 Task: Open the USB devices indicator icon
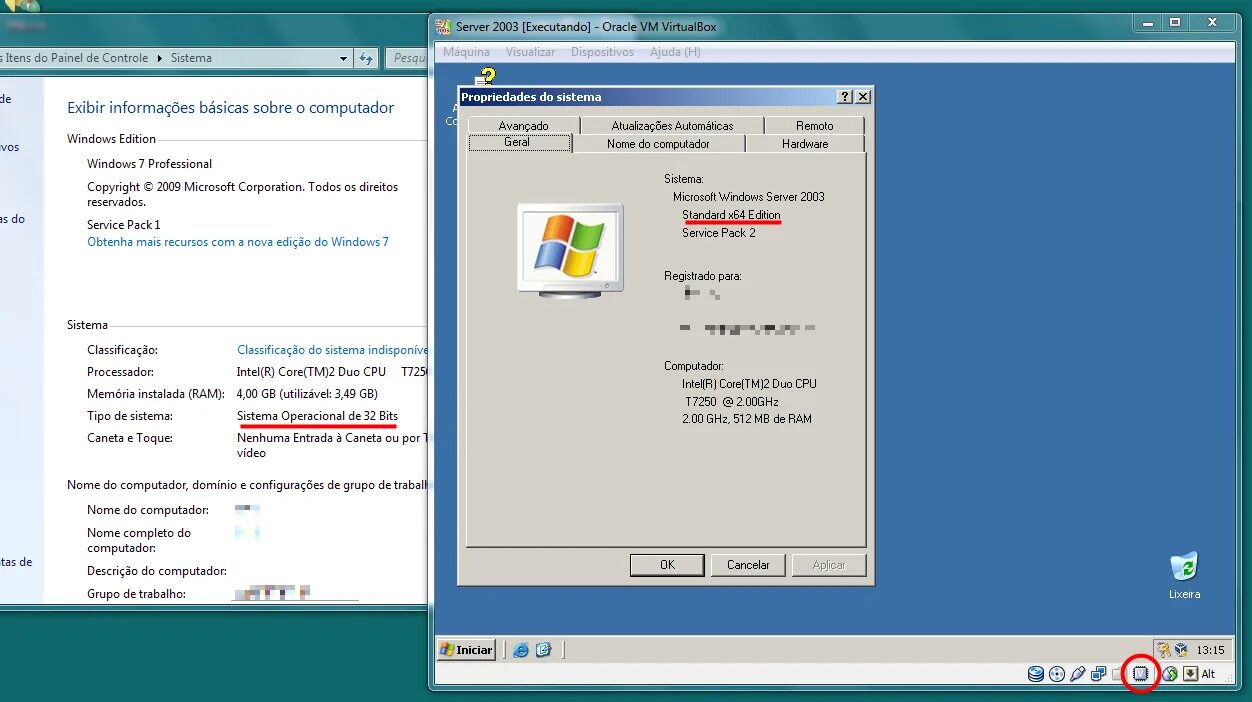(1077, 674)
